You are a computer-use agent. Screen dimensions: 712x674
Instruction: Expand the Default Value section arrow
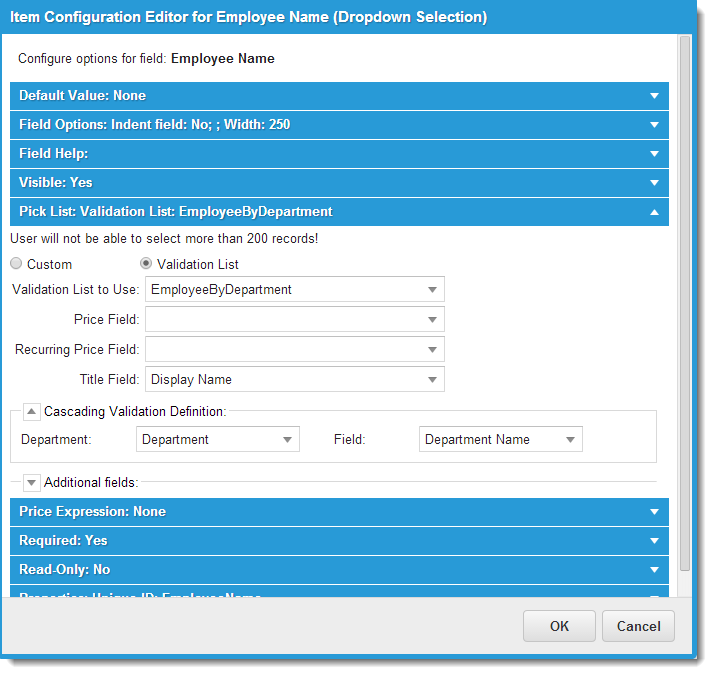coord(654,96)
